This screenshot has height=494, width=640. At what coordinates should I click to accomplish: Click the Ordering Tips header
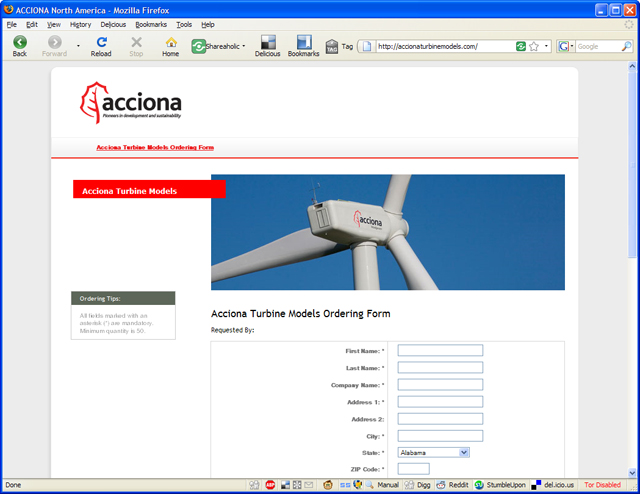click(x=123, y=298)
